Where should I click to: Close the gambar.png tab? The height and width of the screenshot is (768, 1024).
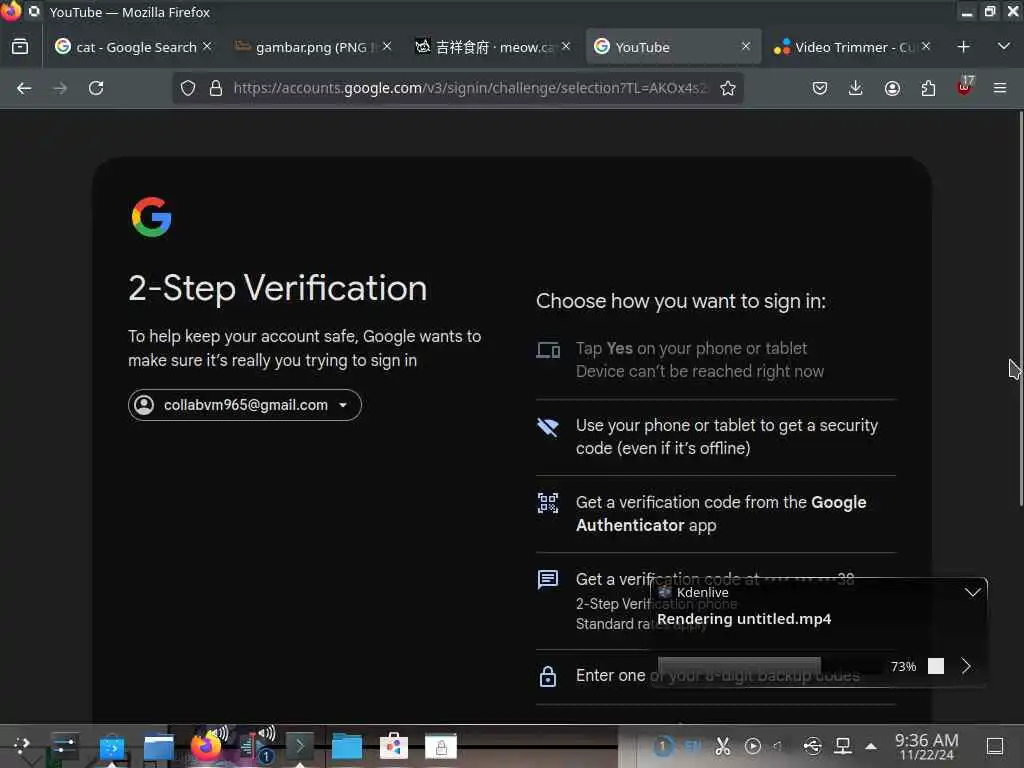pos(387,46)
